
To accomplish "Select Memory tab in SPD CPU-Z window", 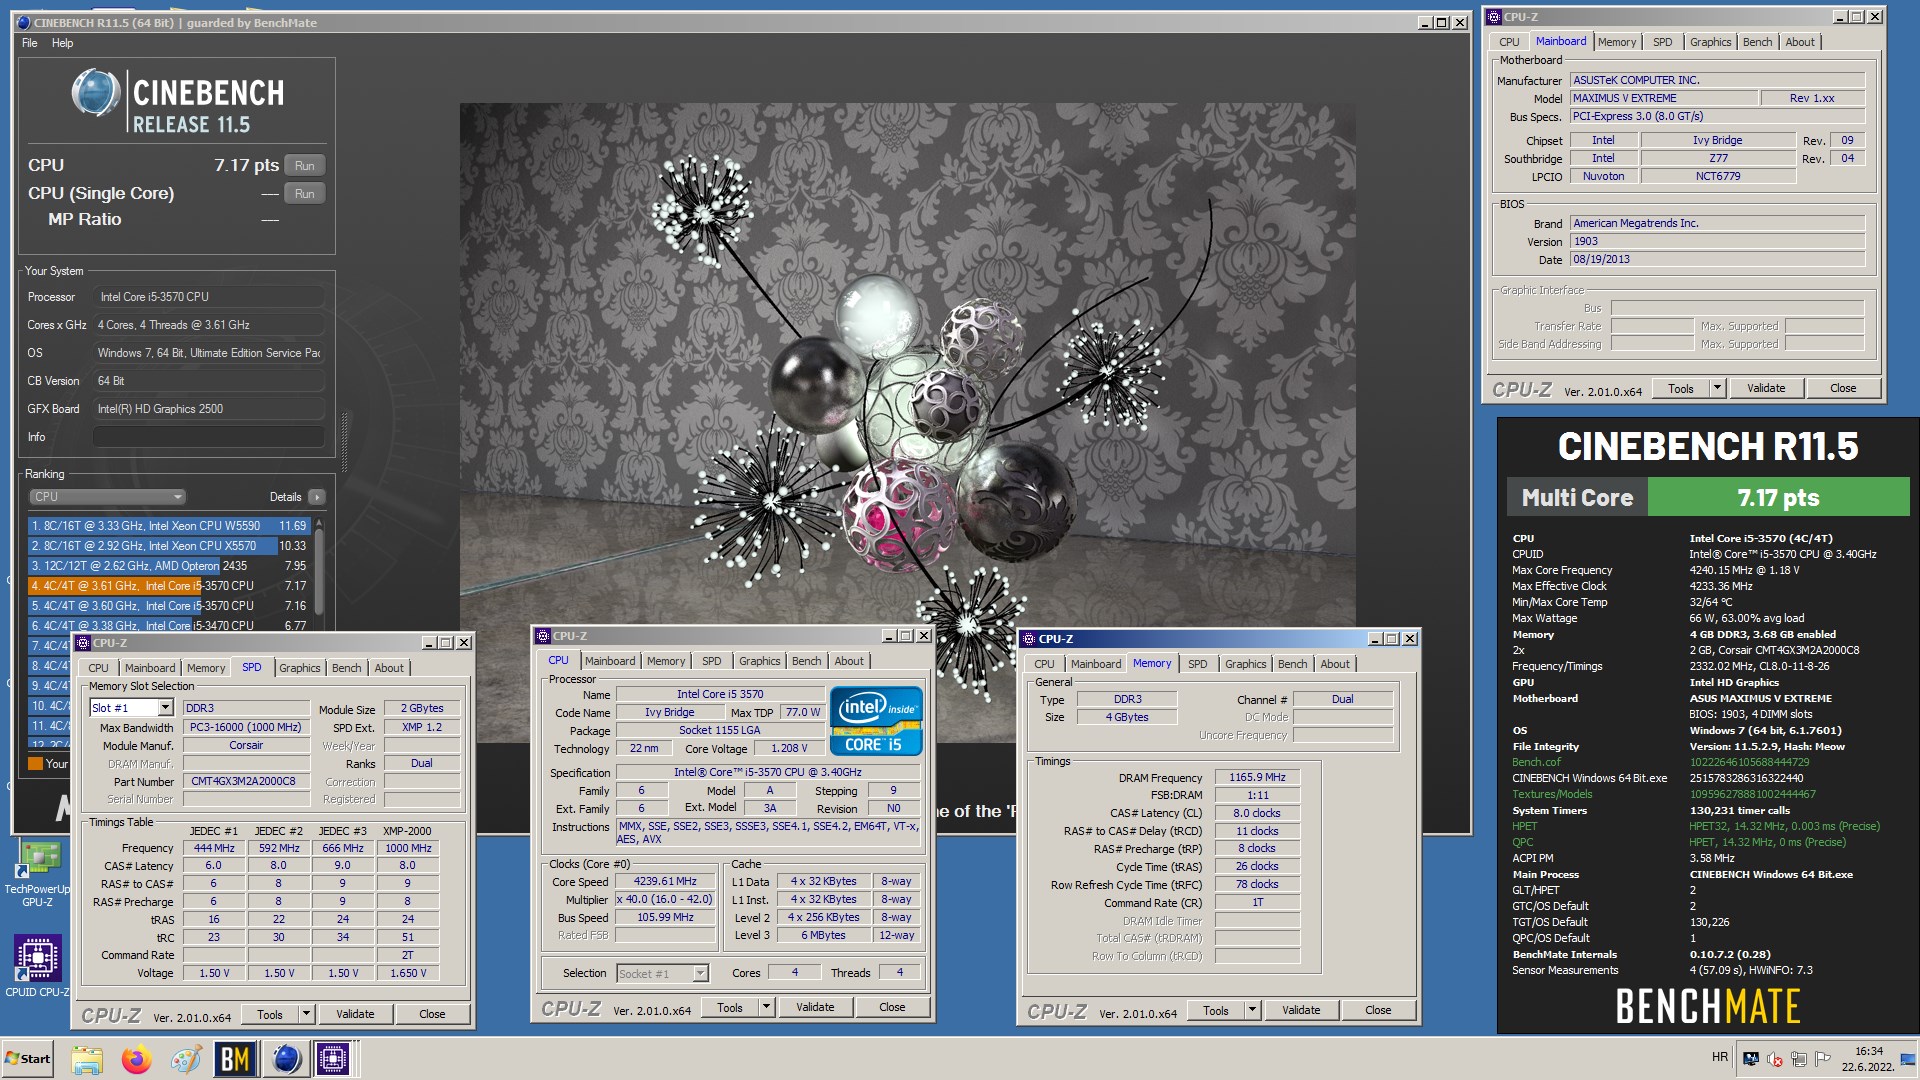I will coord(206,668).
